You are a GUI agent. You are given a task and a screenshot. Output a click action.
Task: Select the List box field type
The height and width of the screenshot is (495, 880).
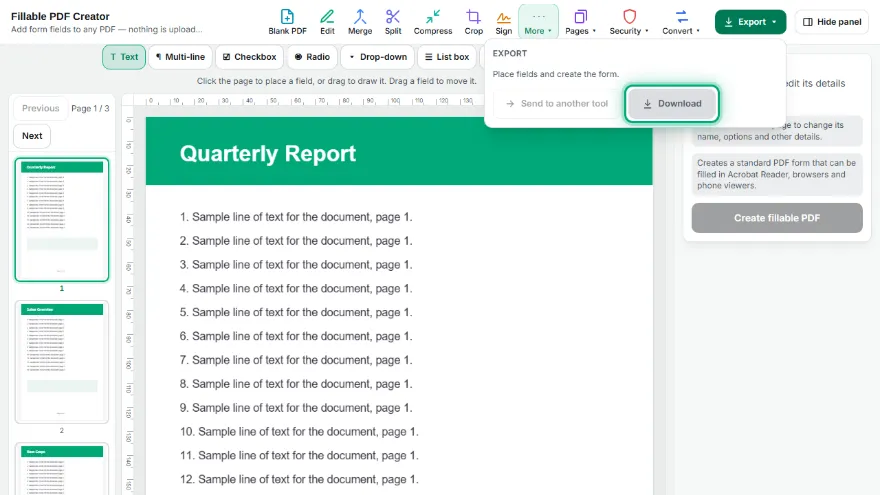click(x=447, y=57)
